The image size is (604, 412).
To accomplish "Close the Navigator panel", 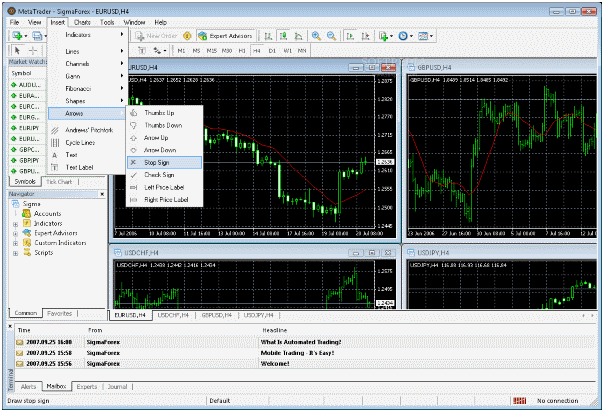I will click(x=102, y=194).
